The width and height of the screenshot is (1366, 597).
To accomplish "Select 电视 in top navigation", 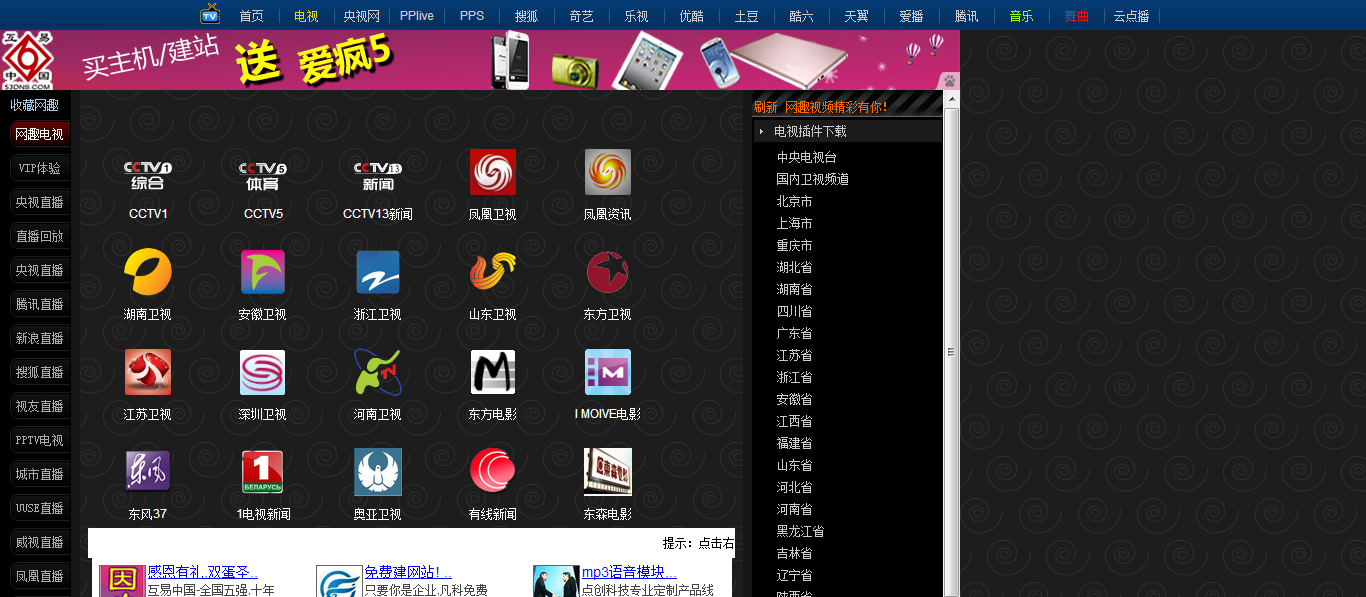I will pyautogui.click(x=306, y=16).
